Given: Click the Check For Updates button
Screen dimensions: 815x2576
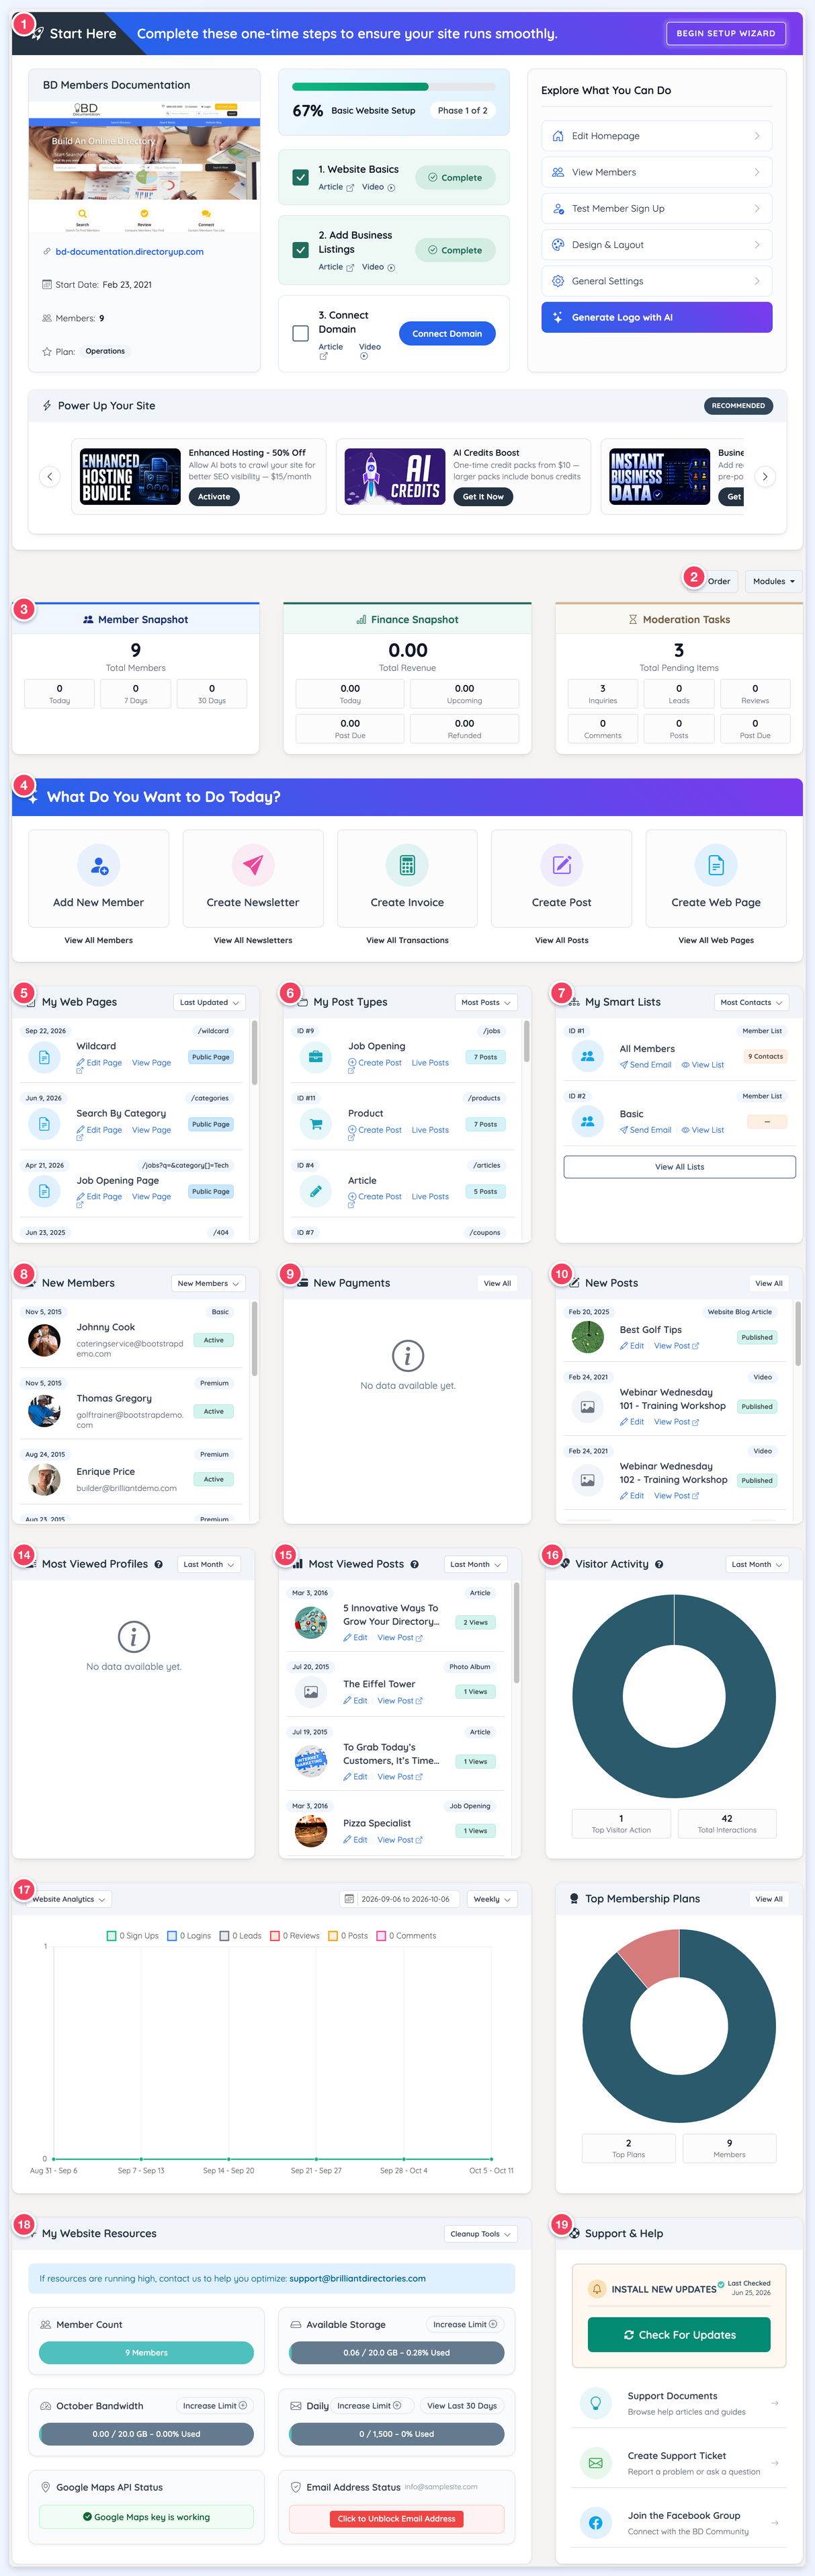Looking at the screenshot, I should point(679,2335).
